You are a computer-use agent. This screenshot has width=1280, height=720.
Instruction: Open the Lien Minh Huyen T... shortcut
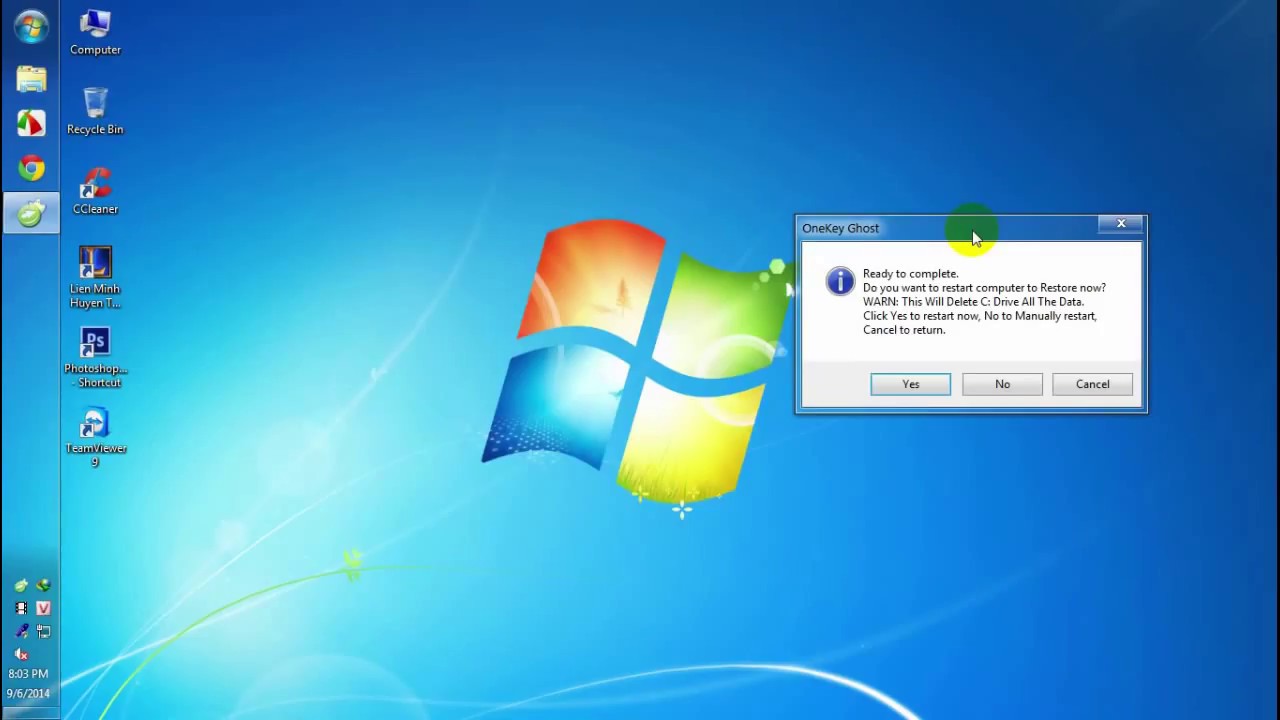coord(95,277)
